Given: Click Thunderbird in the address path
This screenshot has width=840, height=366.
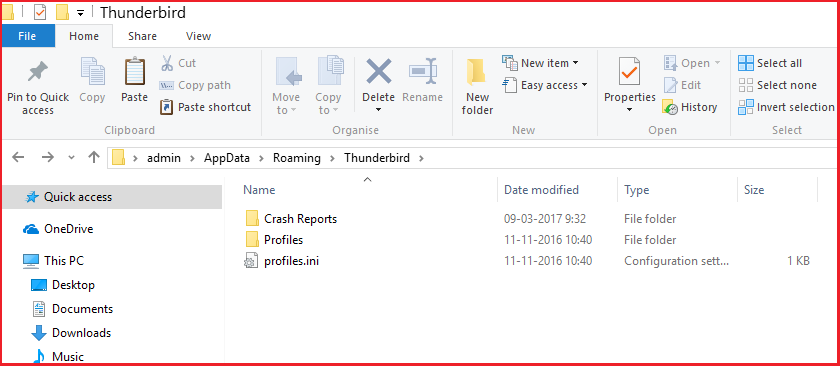Looking at the screenshot, I should (377, 158).
